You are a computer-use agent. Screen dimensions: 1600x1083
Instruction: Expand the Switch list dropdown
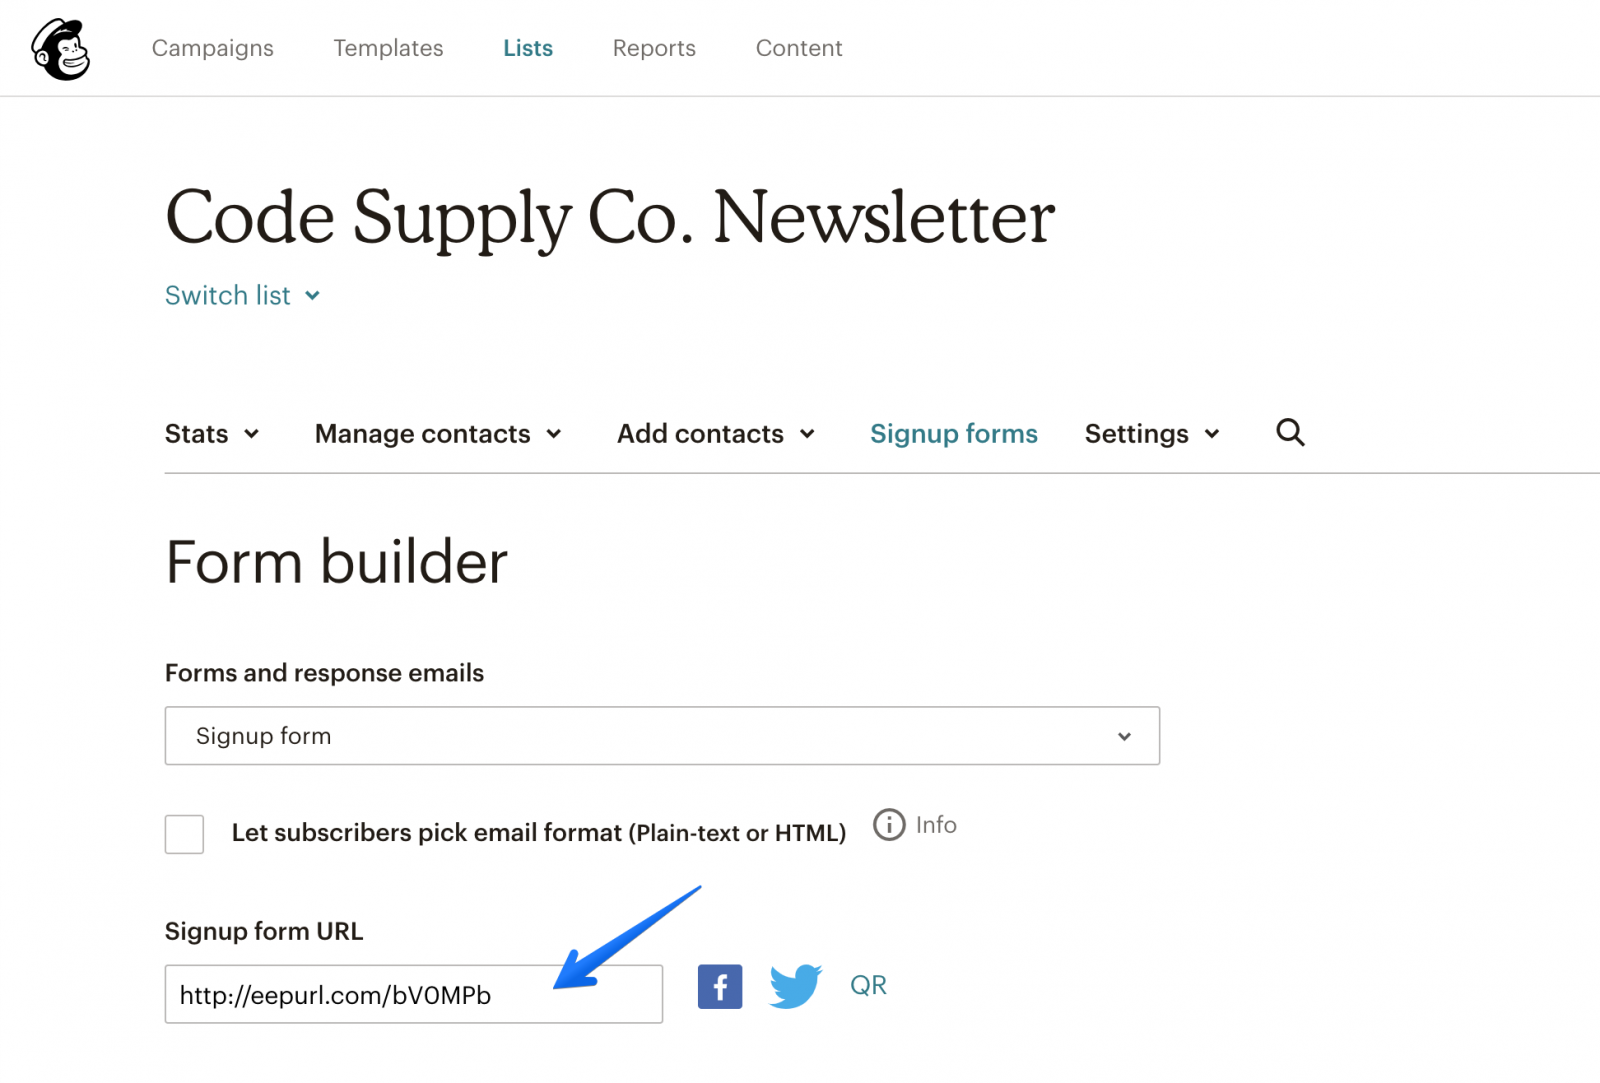(242, 295)
